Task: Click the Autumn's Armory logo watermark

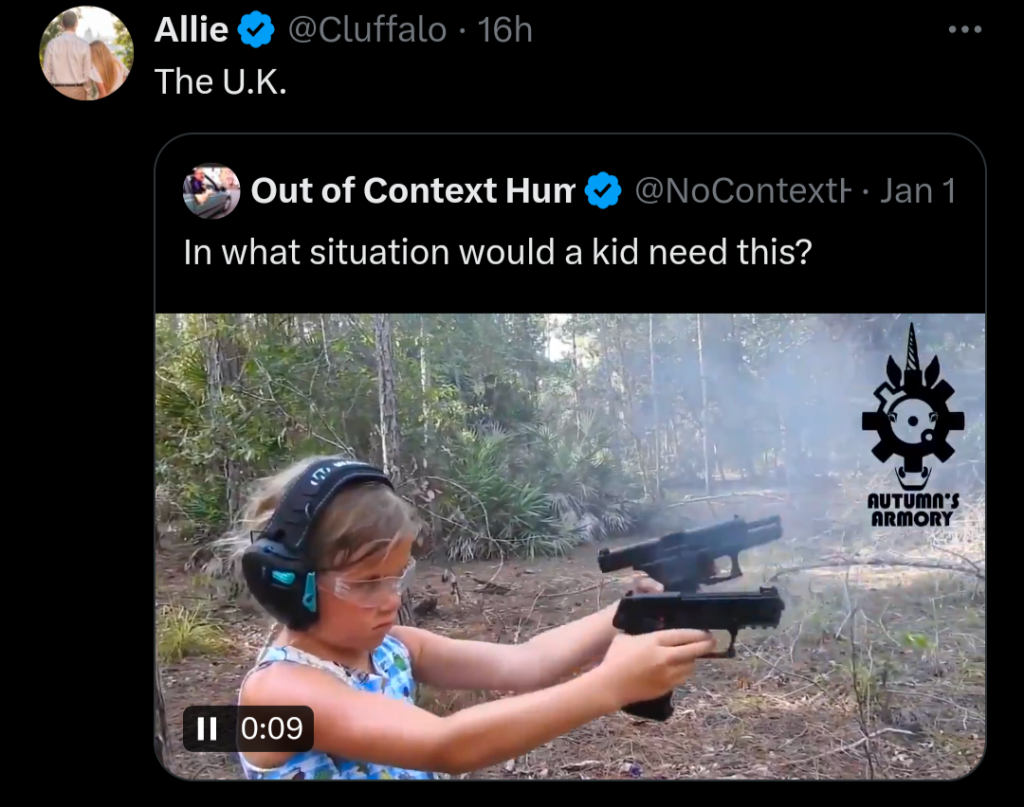Action: pos(912,426)
